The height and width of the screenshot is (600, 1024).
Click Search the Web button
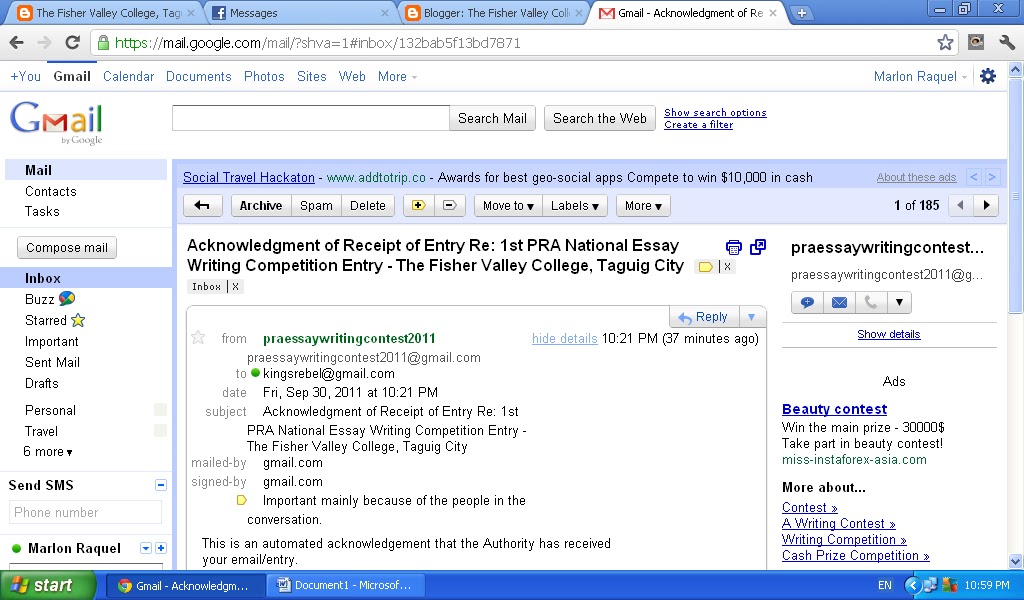(x=600, y=118)
